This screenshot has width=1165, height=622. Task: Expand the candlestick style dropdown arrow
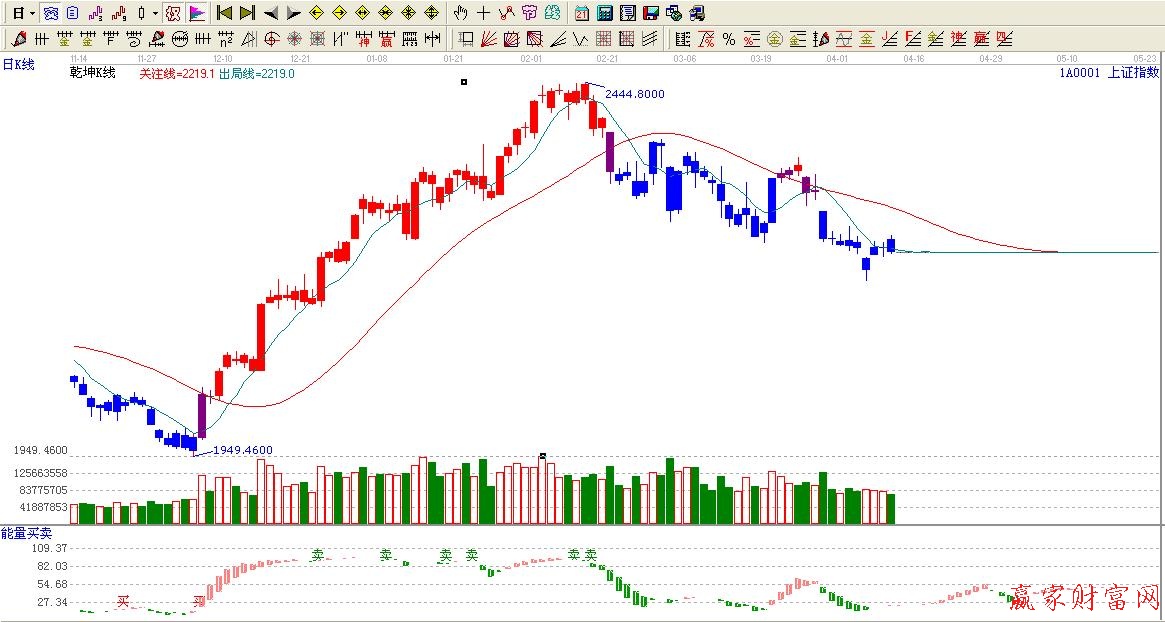point(155,13)
